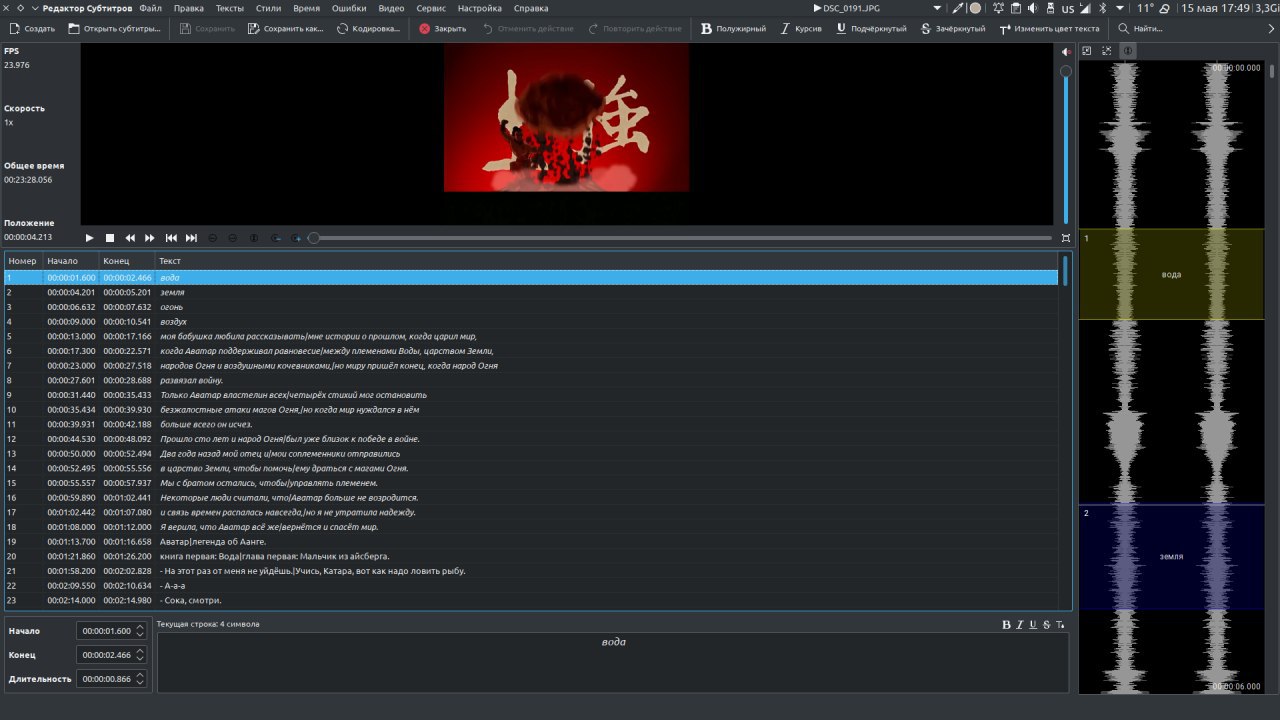Click underline icon above the text editor
1280x720 pixels.
(1033, 625)
